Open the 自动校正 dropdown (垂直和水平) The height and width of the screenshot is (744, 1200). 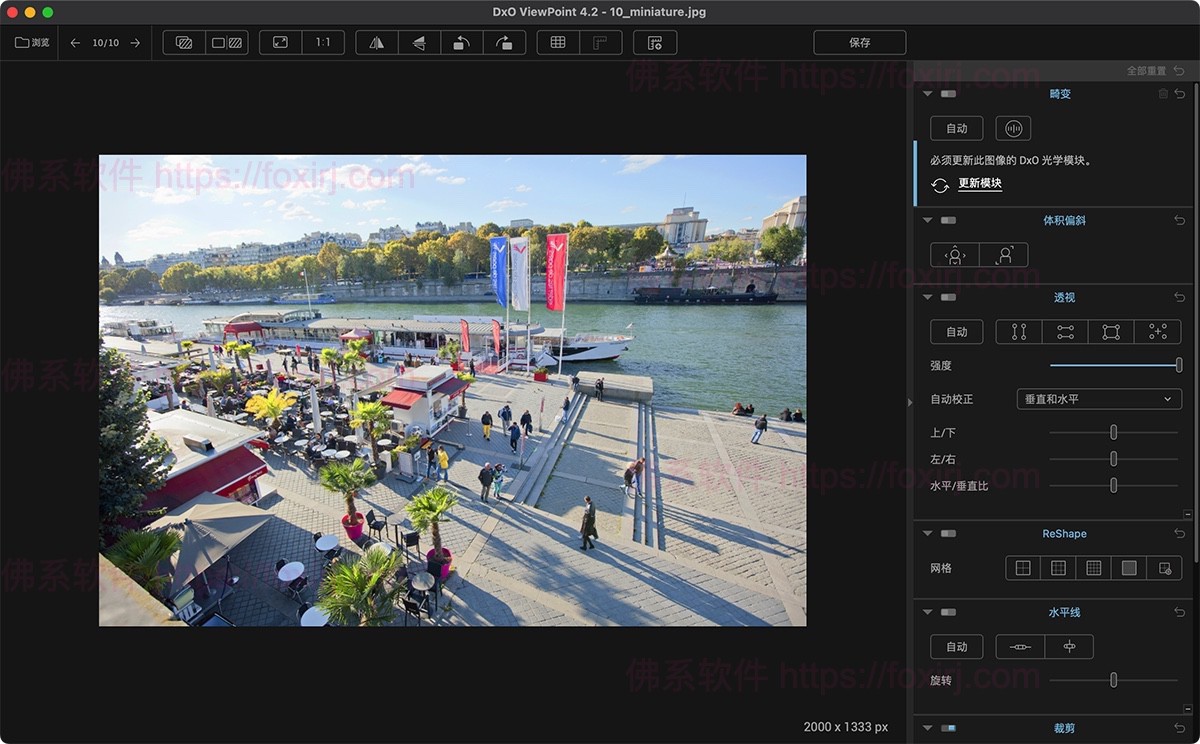[1098, 399]
